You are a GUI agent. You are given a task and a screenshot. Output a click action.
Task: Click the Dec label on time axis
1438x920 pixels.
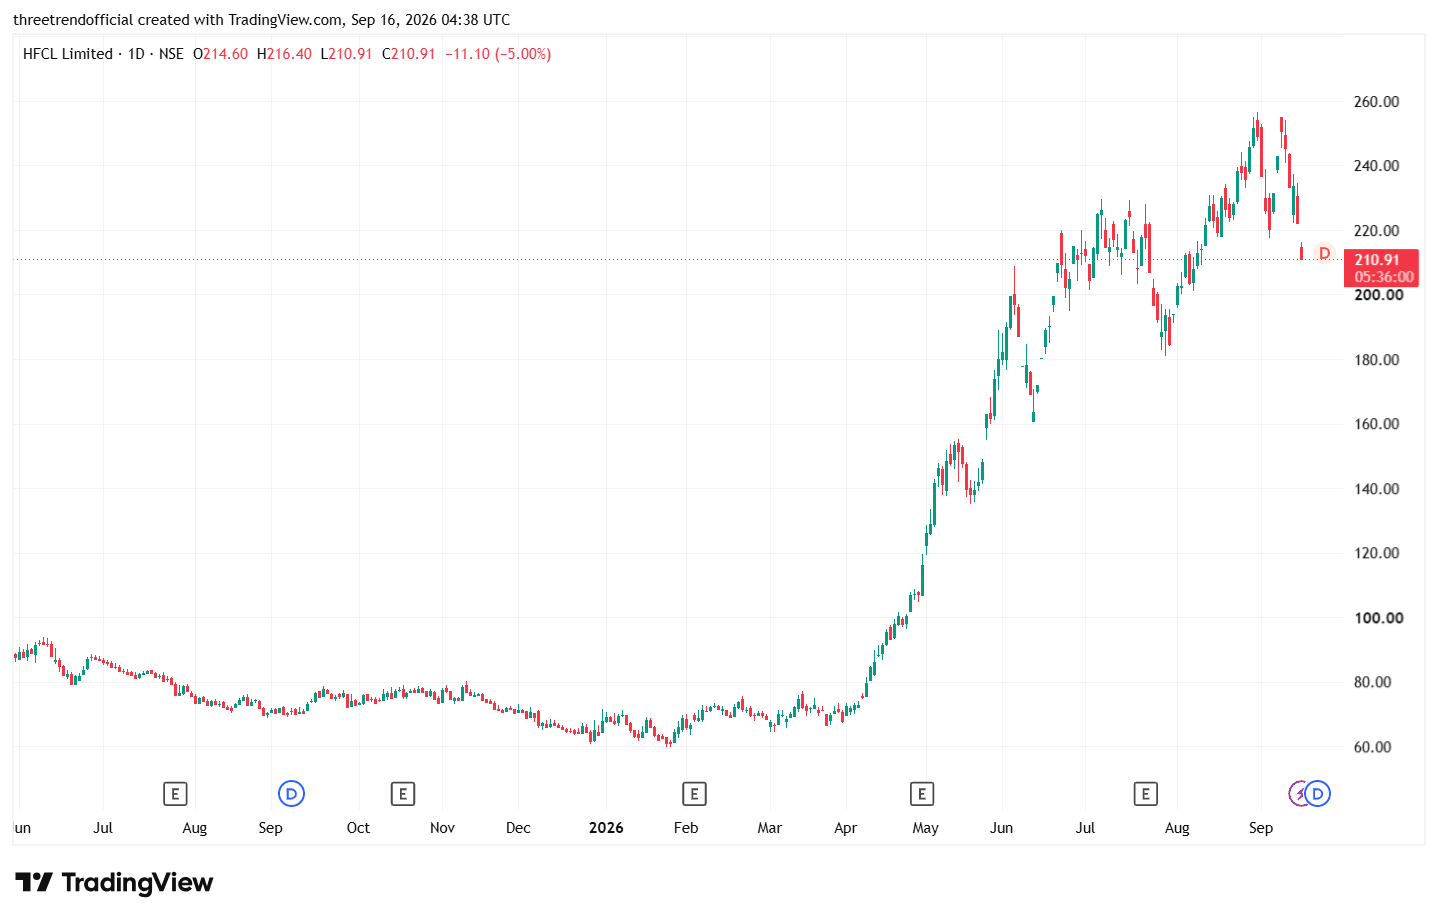pos(518,828)
